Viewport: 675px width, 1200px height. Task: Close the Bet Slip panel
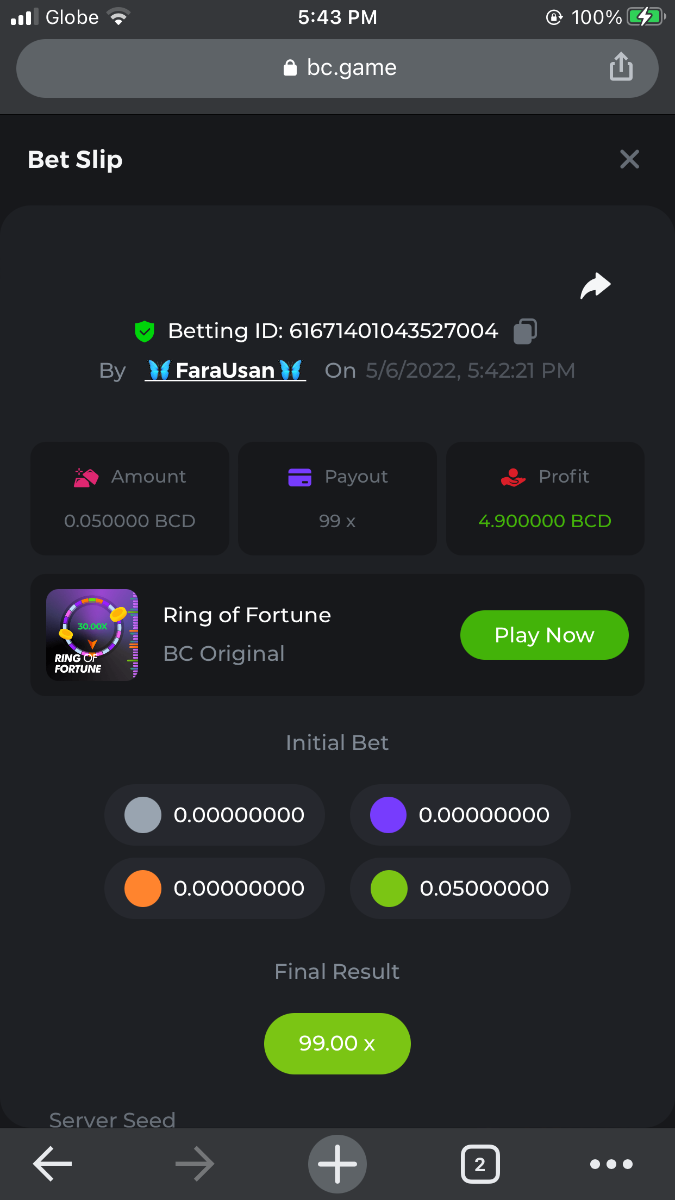[629, 160]
